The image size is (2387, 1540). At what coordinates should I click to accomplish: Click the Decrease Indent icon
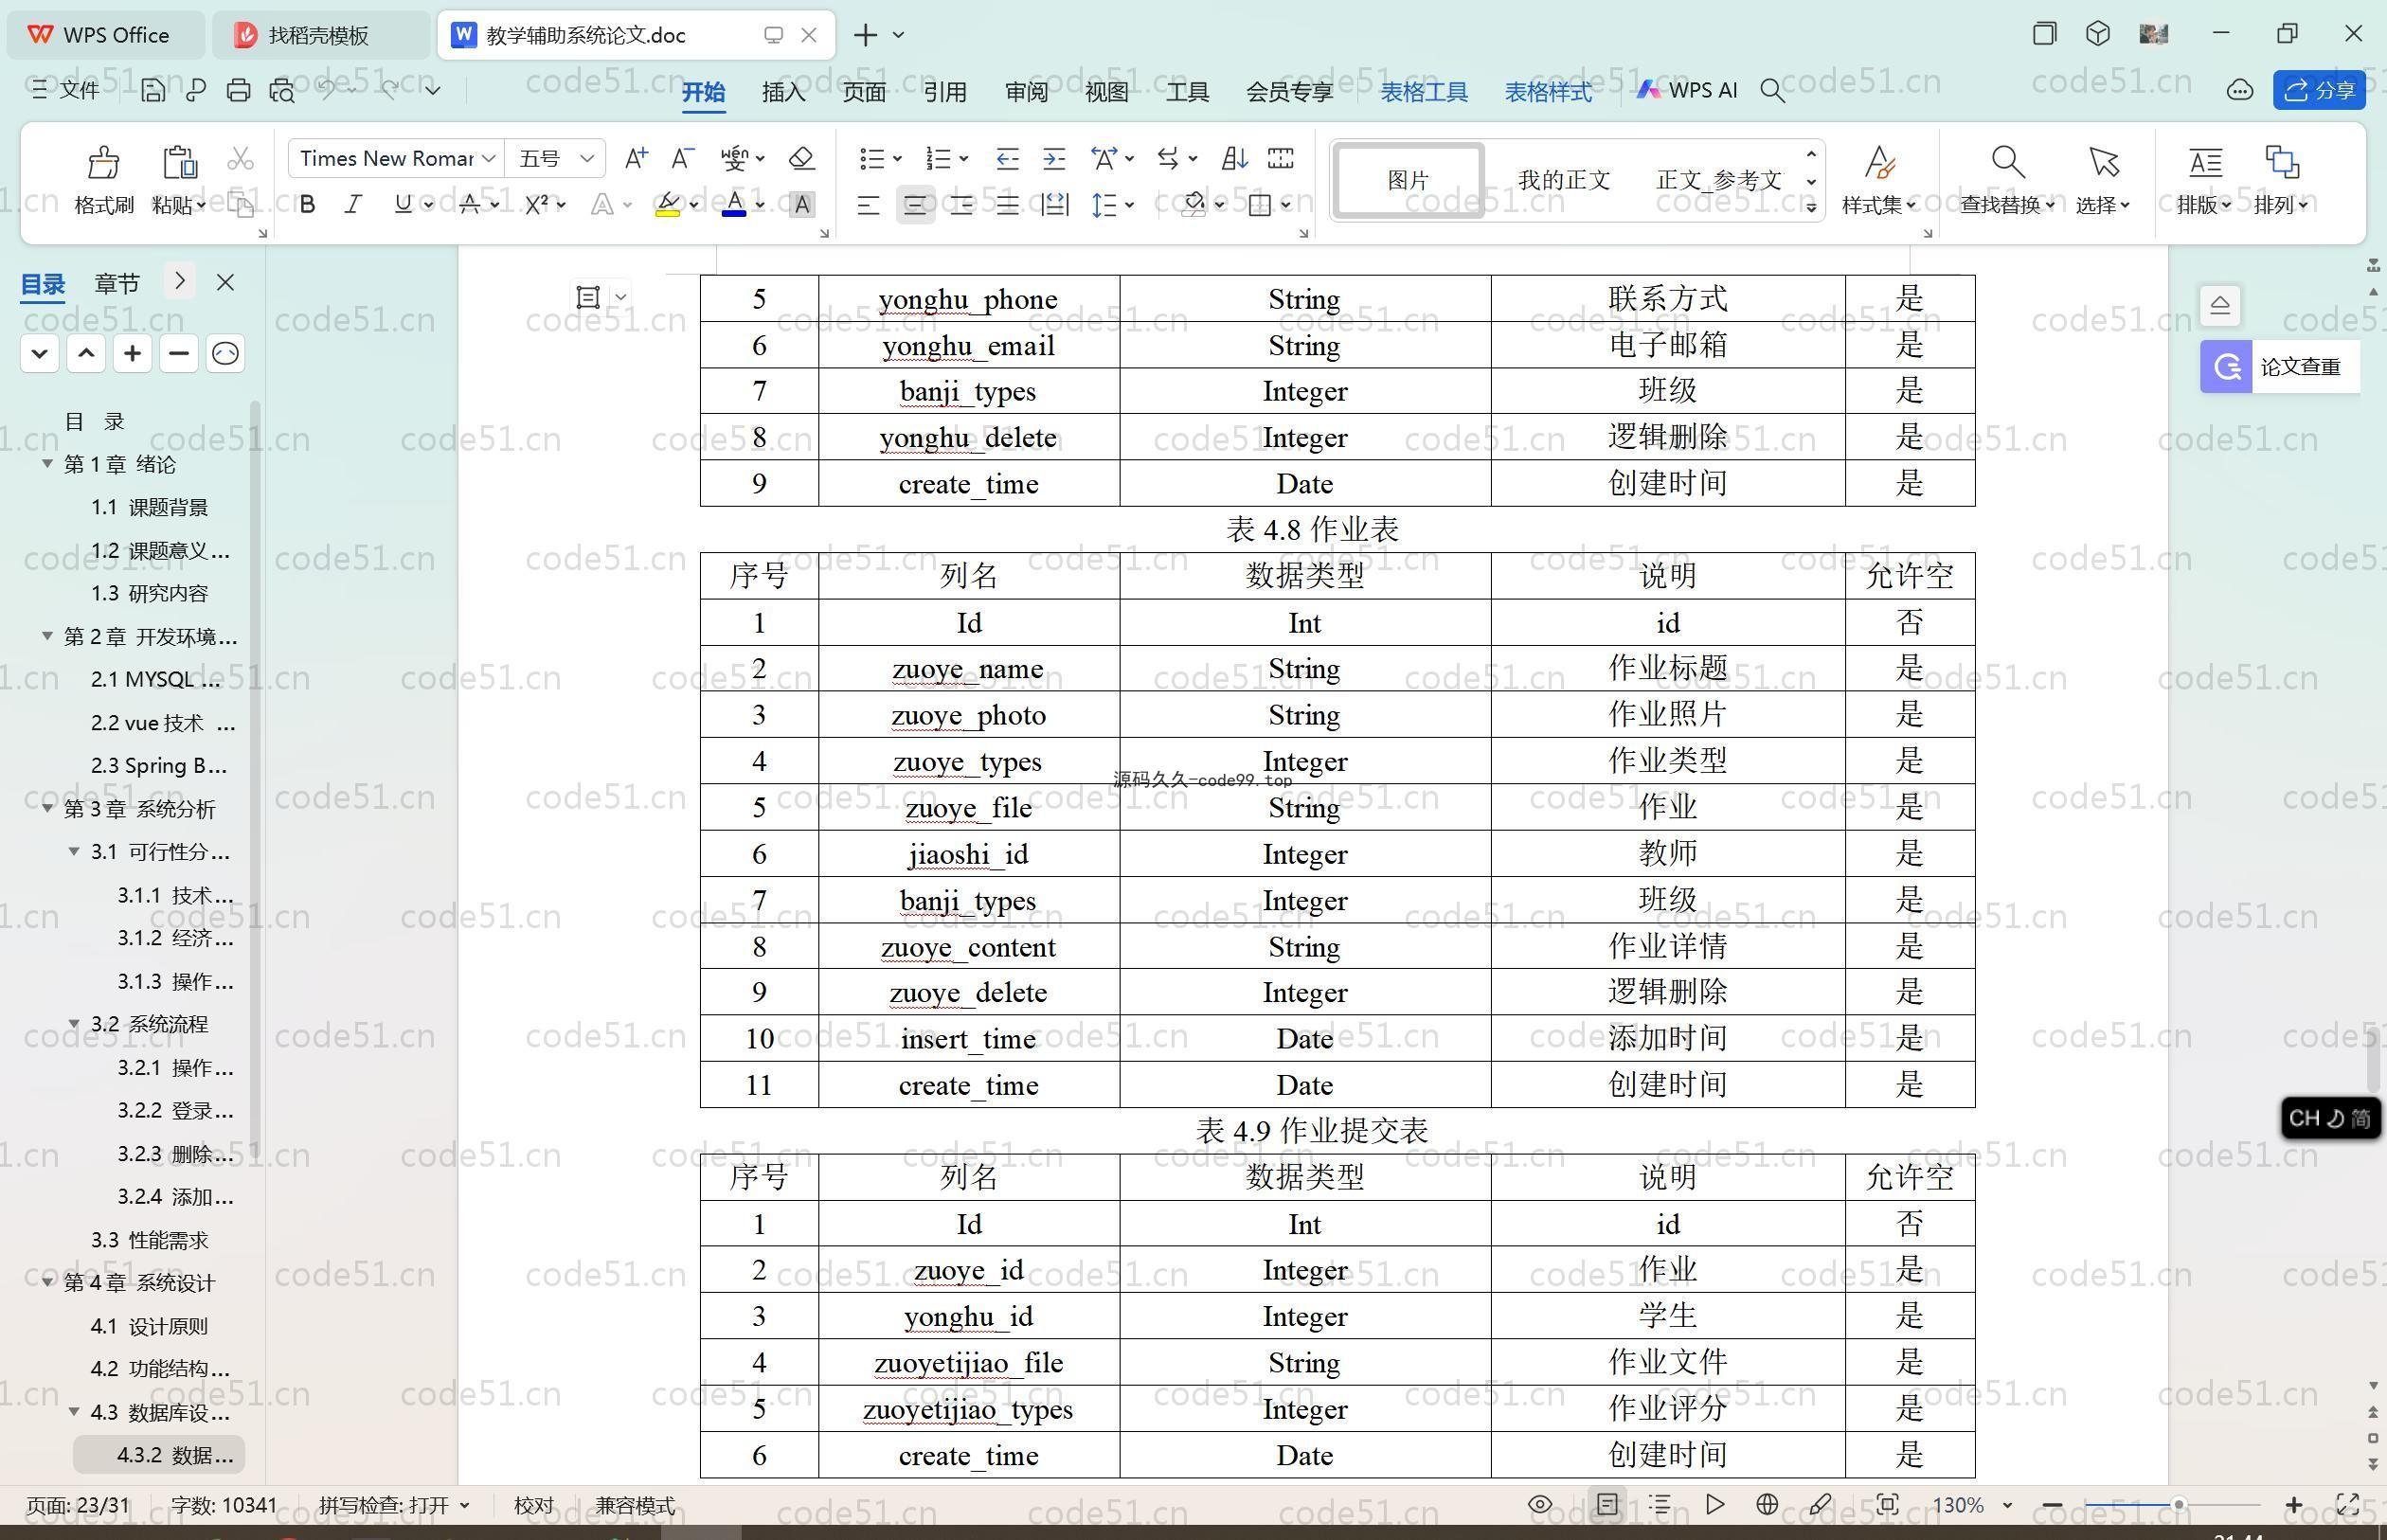[x=1007, y=158]
